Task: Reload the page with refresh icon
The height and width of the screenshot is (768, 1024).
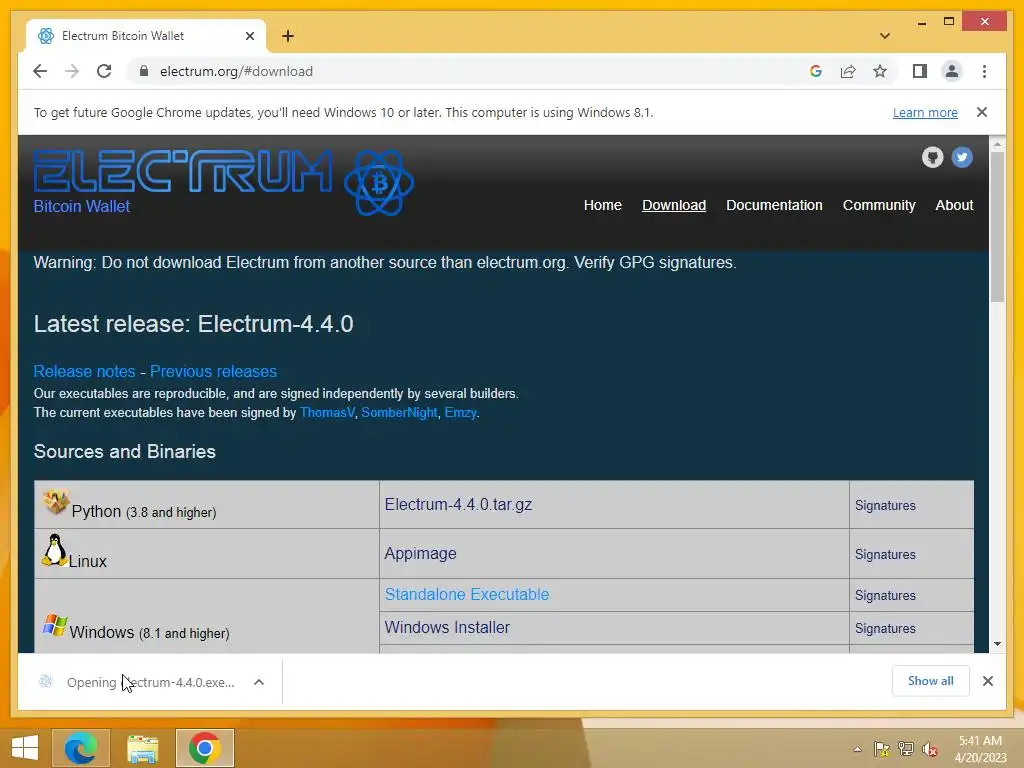Action: 104,71
